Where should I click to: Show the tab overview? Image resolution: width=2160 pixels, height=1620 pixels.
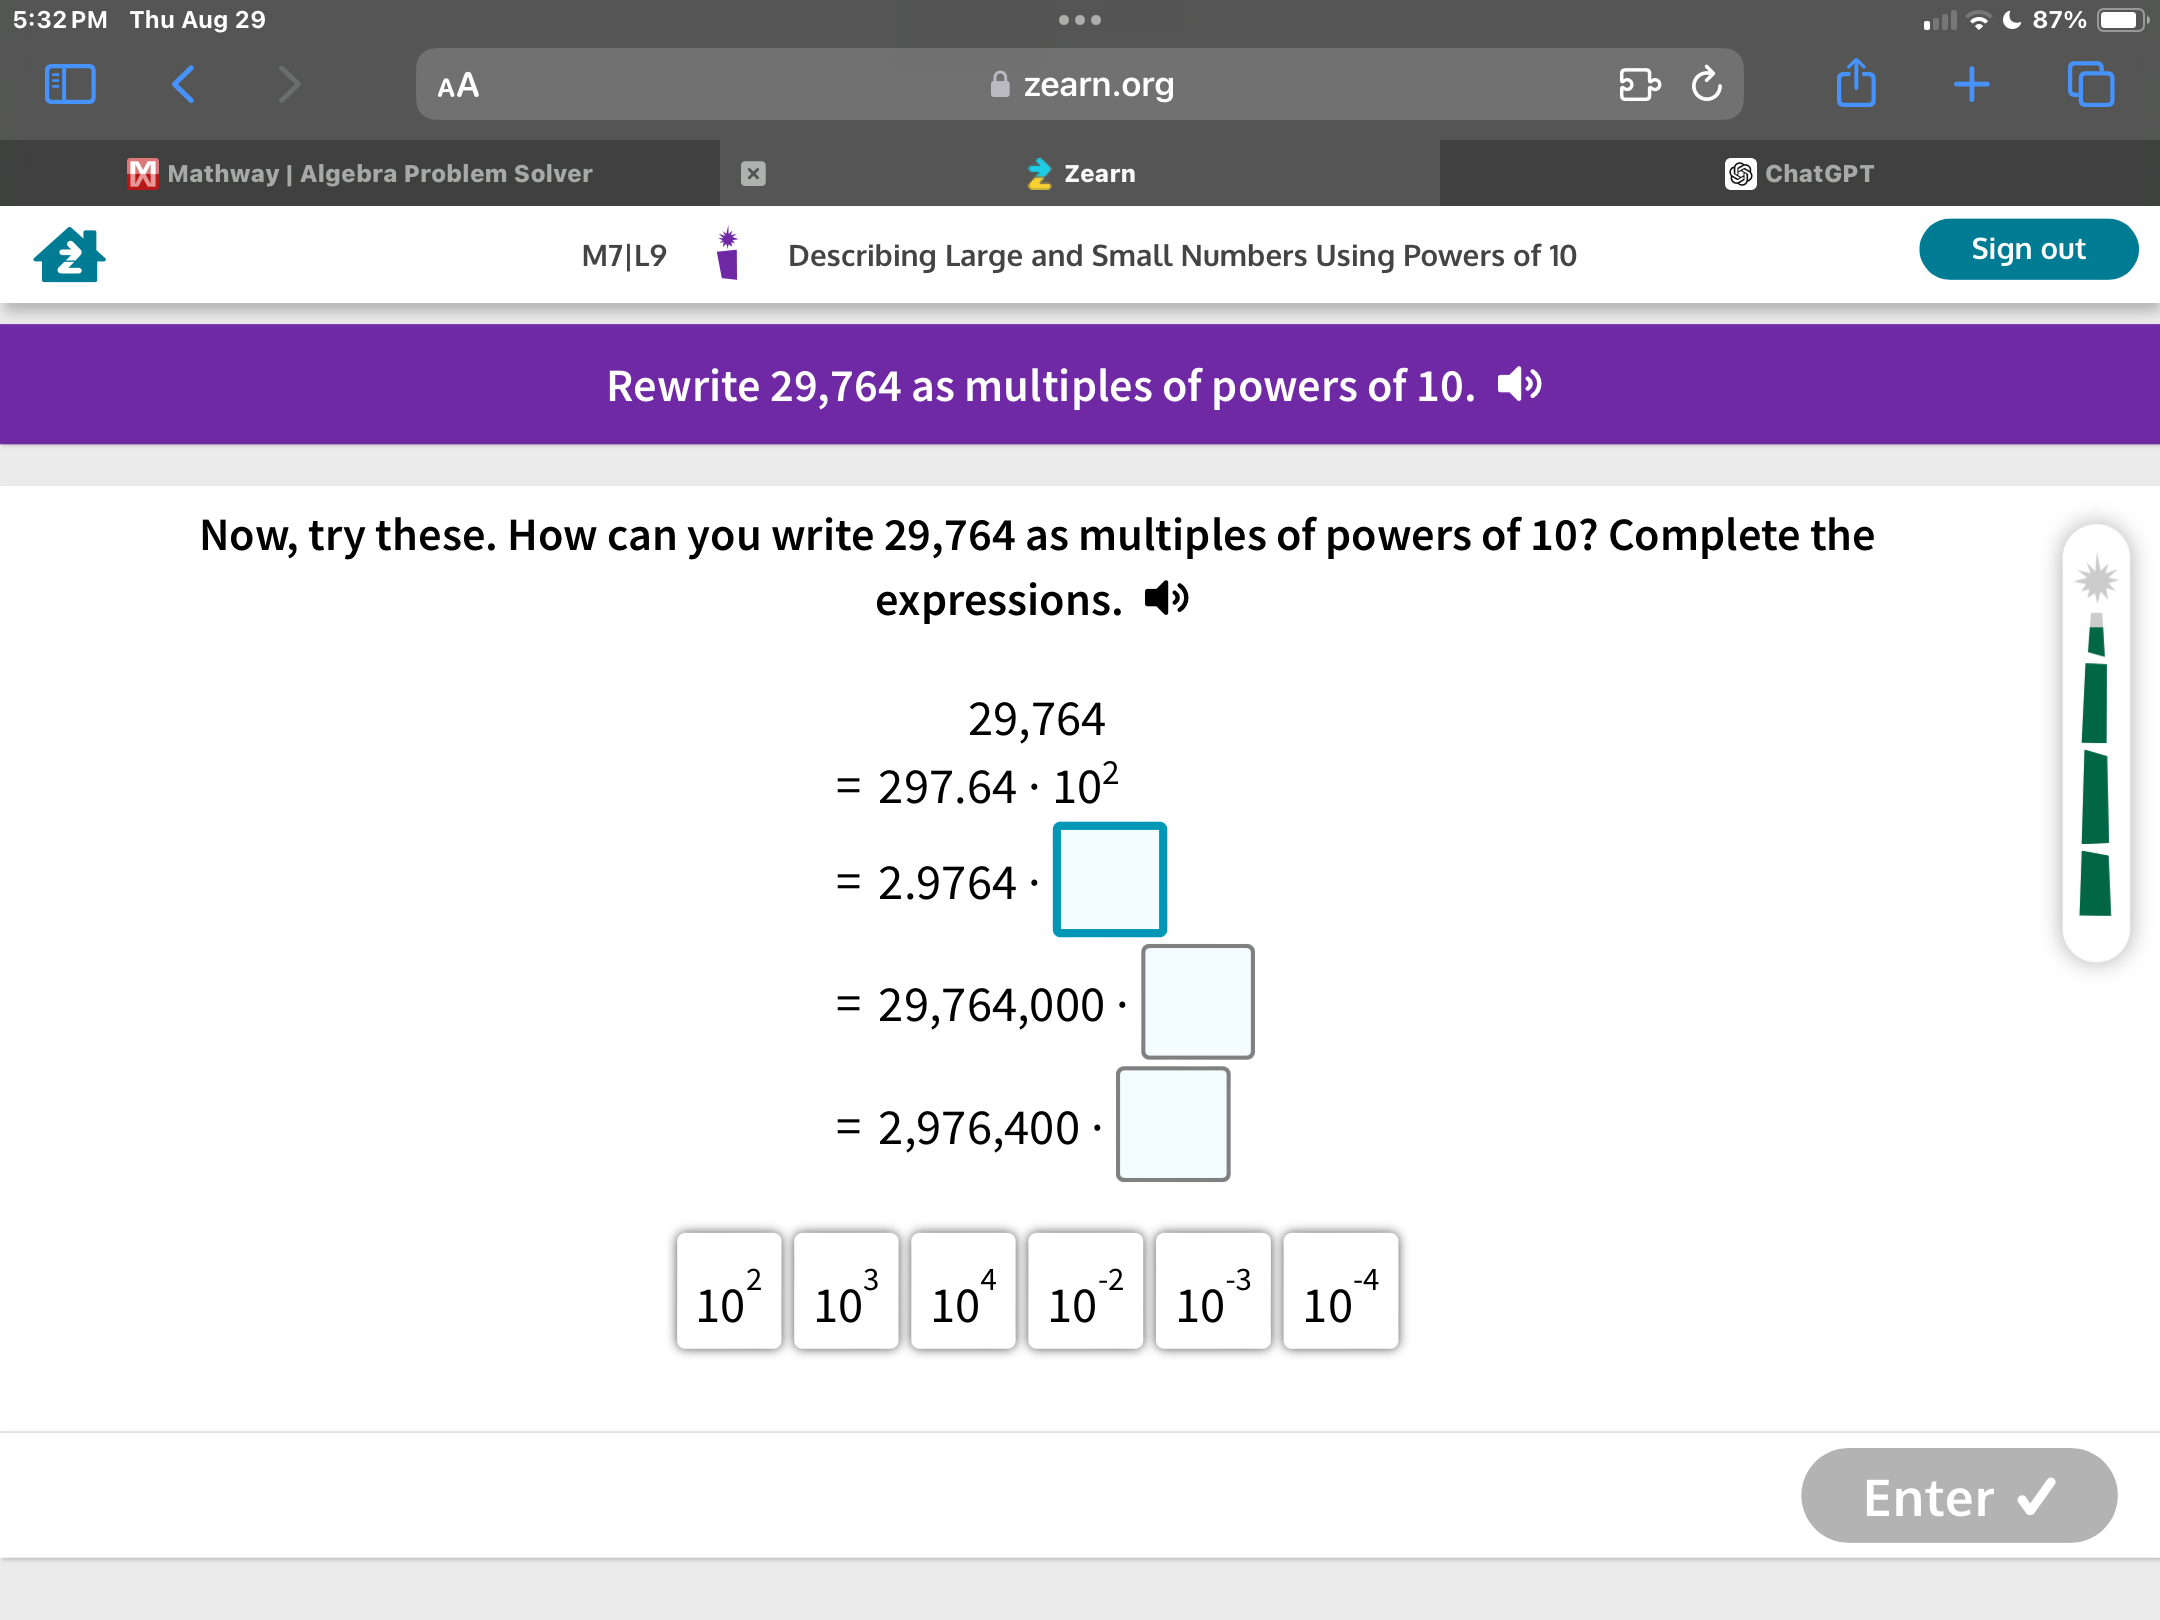2091,84
